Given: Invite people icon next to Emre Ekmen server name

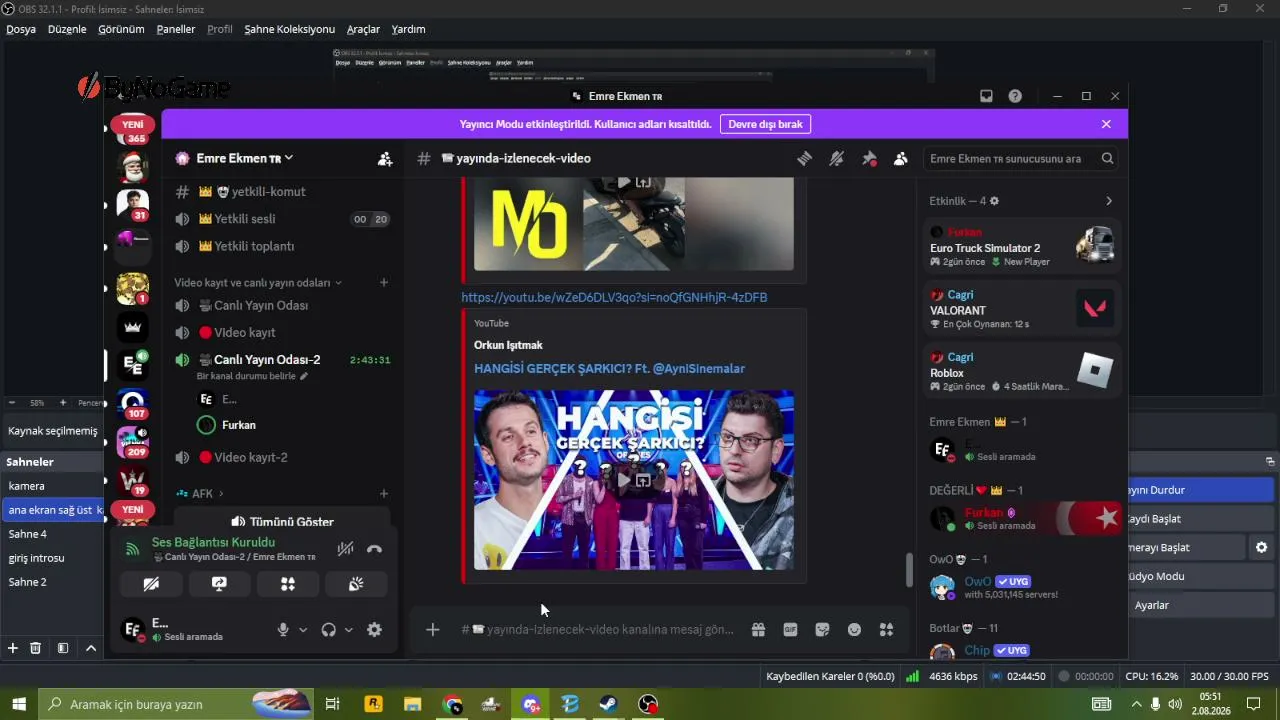Looking at the screenshot, I should tap(385, 158).
